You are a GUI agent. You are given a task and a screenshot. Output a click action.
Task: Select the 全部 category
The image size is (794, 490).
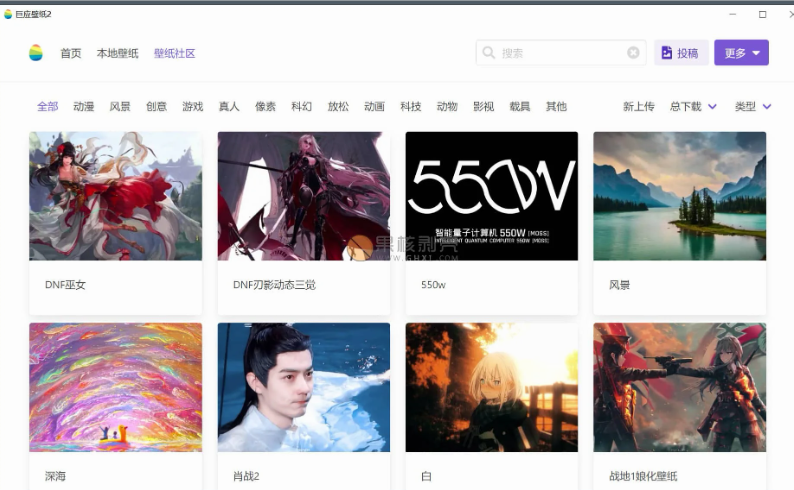(48, 106)
